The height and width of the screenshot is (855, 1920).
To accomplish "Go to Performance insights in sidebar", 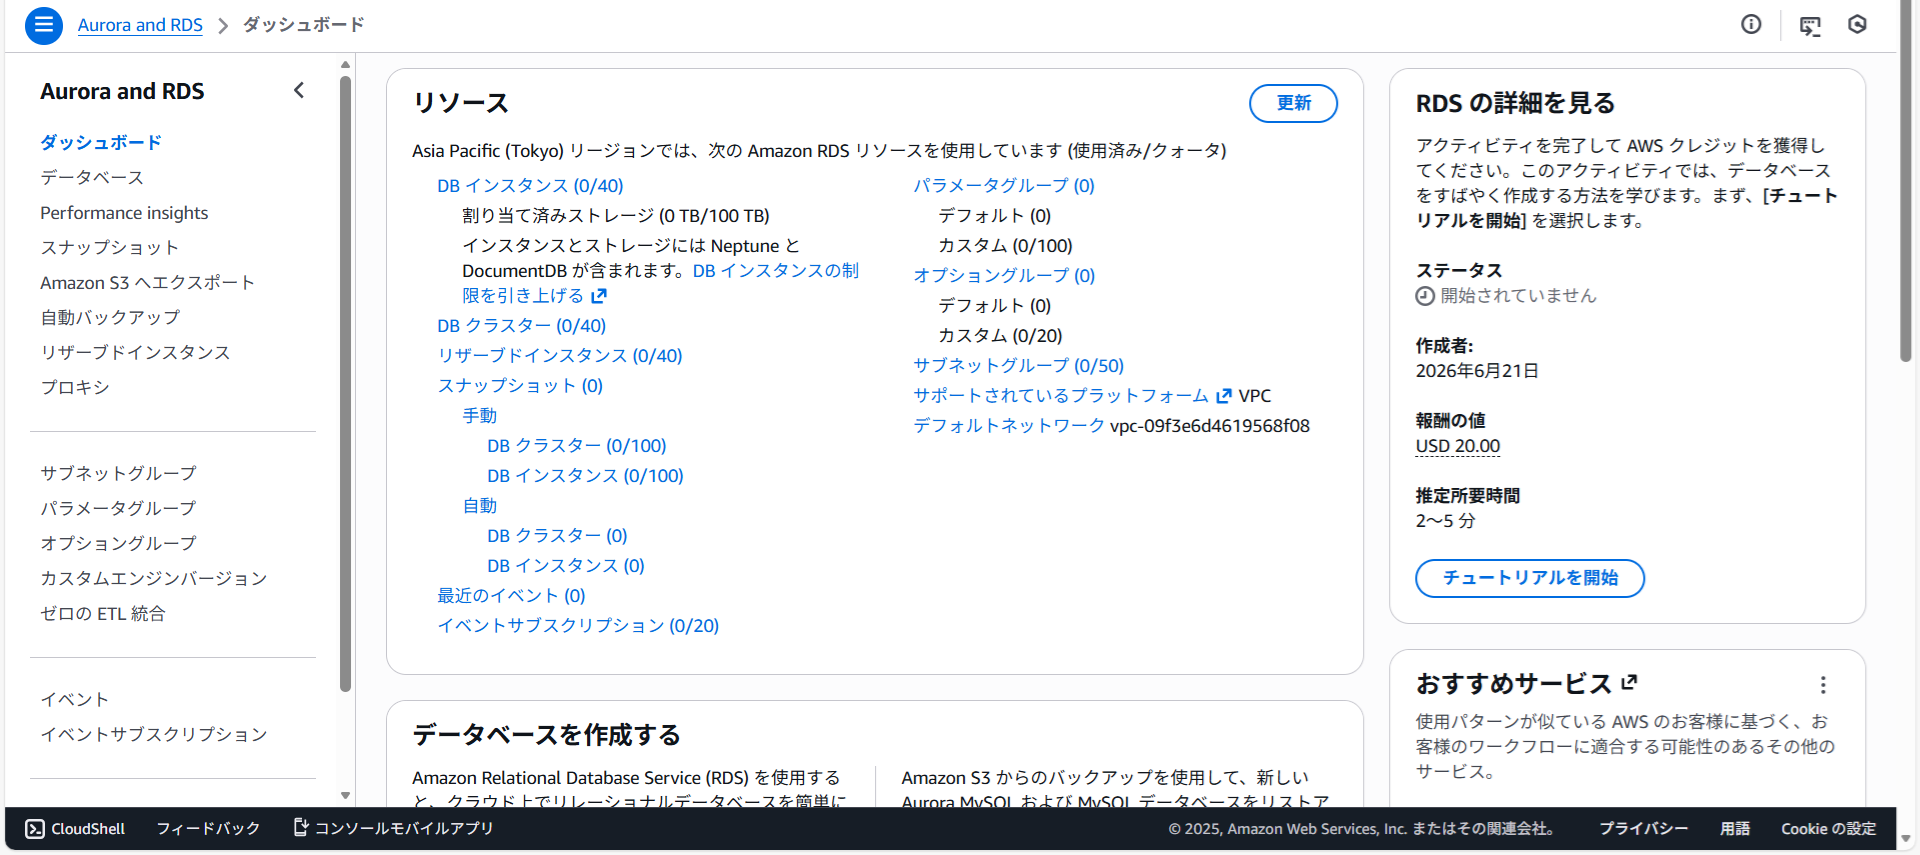I will point(124,213).
